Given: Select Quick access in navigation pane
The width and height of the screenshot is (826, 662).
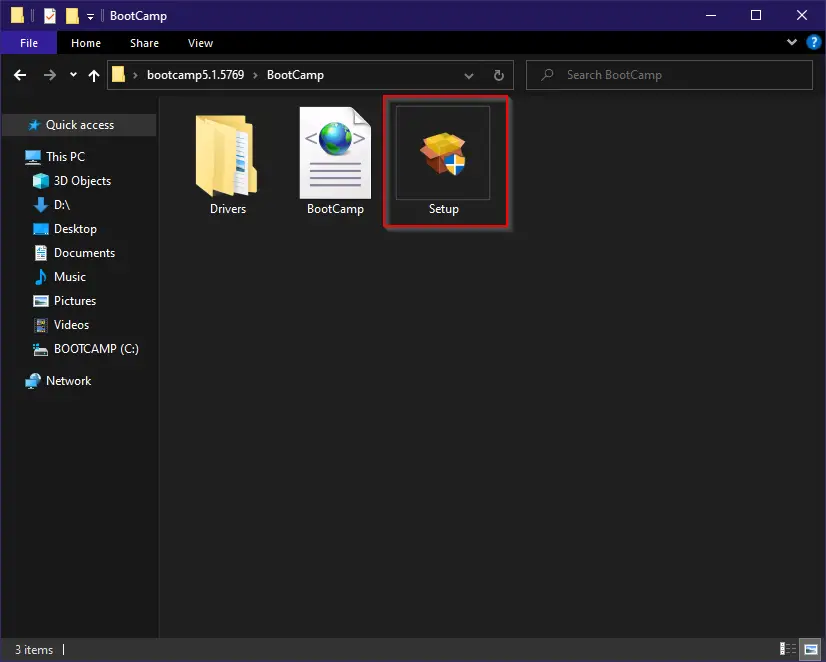Looking at the screenshot, I should pyautogui.click(x=79, y=125).
